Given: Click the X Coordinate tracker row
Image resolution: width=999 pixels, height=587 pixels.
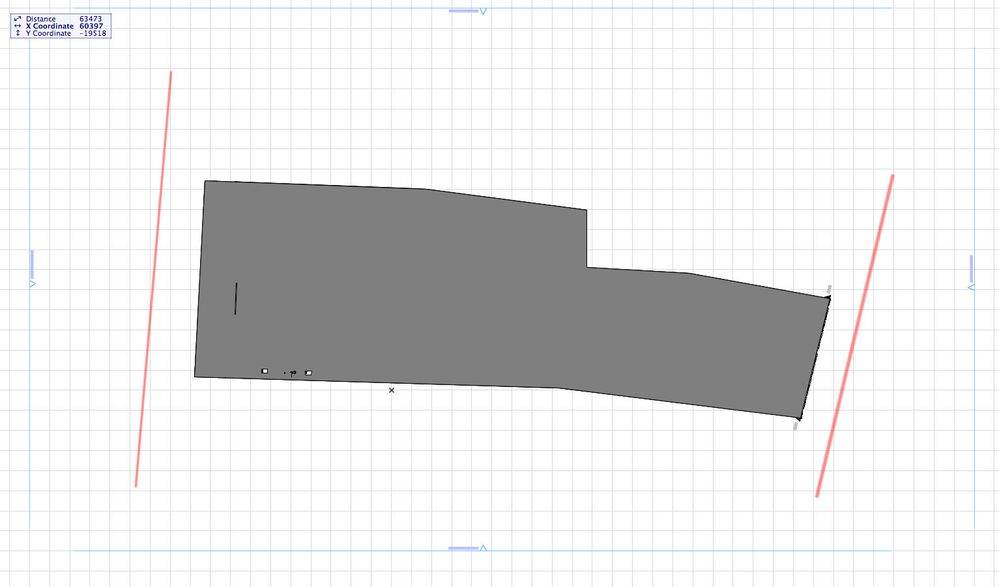Looking at the screenshot, I should point(61,26).
